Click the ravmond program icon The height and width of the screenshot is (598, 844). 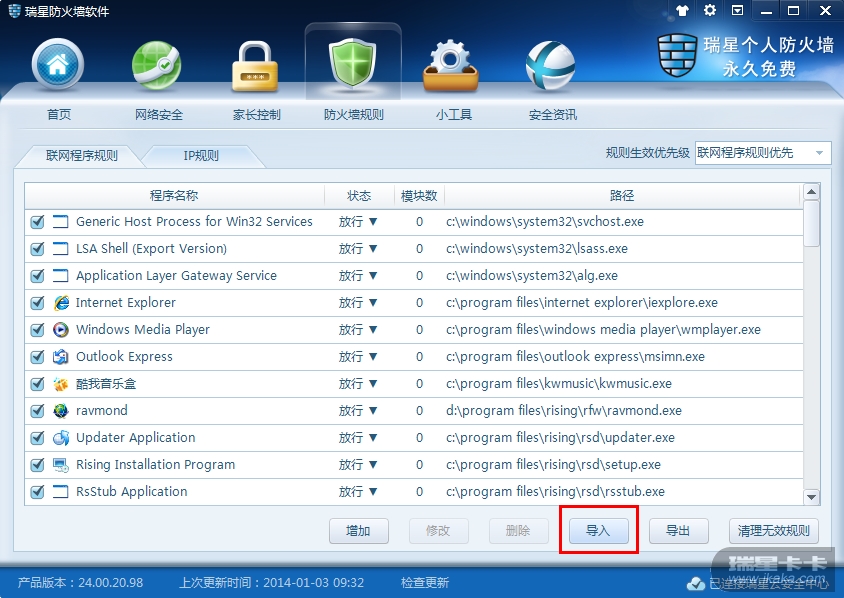click(x=61, y=411)
